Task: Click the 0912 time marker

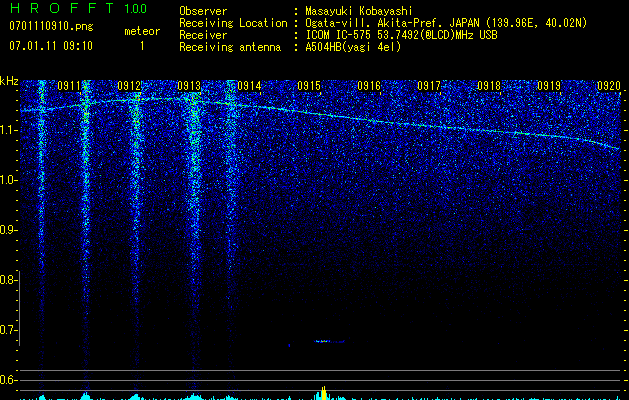Action: coord(129,86)
